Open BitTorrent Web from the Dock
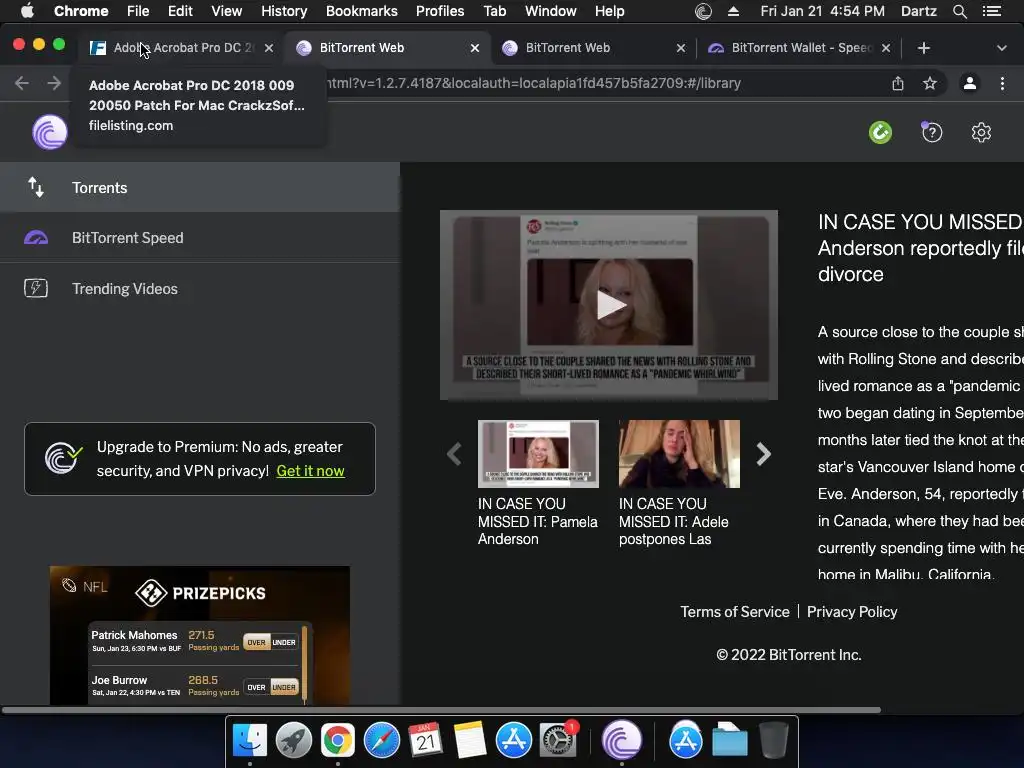The width and height of the screenshot is (1024, 768). click(622, 741)
